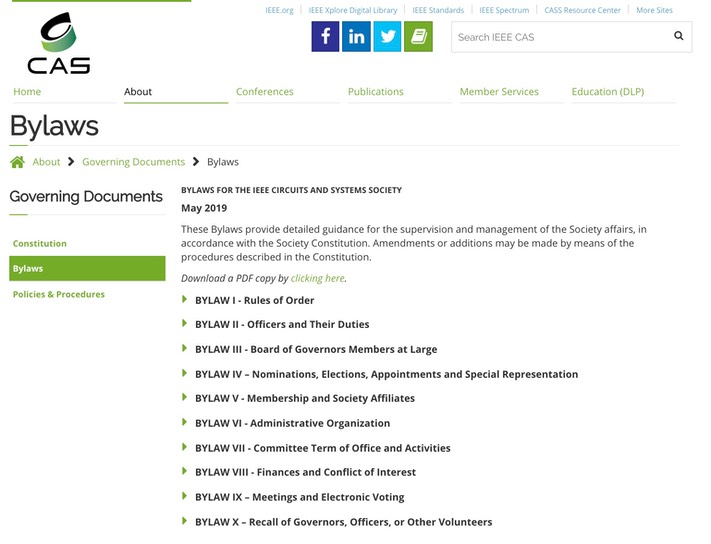The width and height of the screenshot is (711, 544).
Task: Open the More Sites link
Action: [x=654, y=10]
